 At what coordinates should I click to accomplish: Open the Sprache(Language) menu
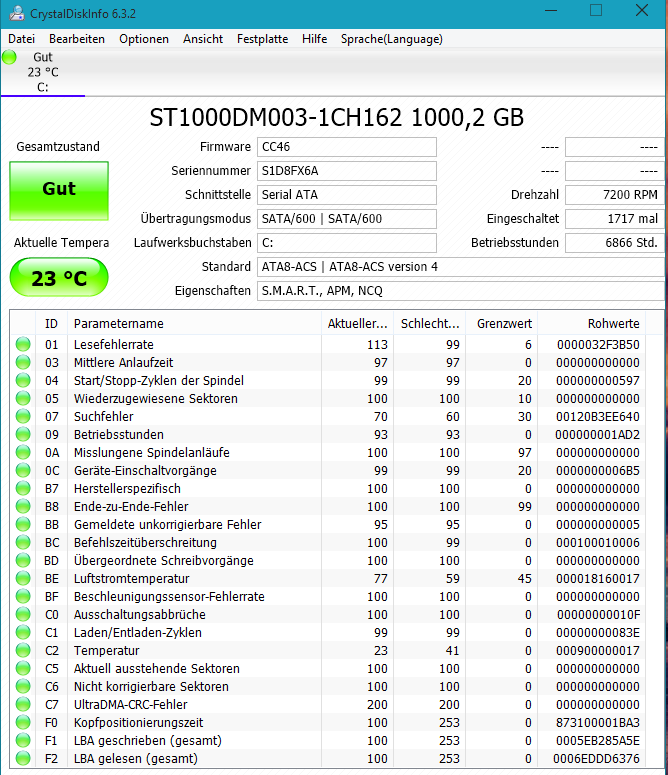[391, 39]
